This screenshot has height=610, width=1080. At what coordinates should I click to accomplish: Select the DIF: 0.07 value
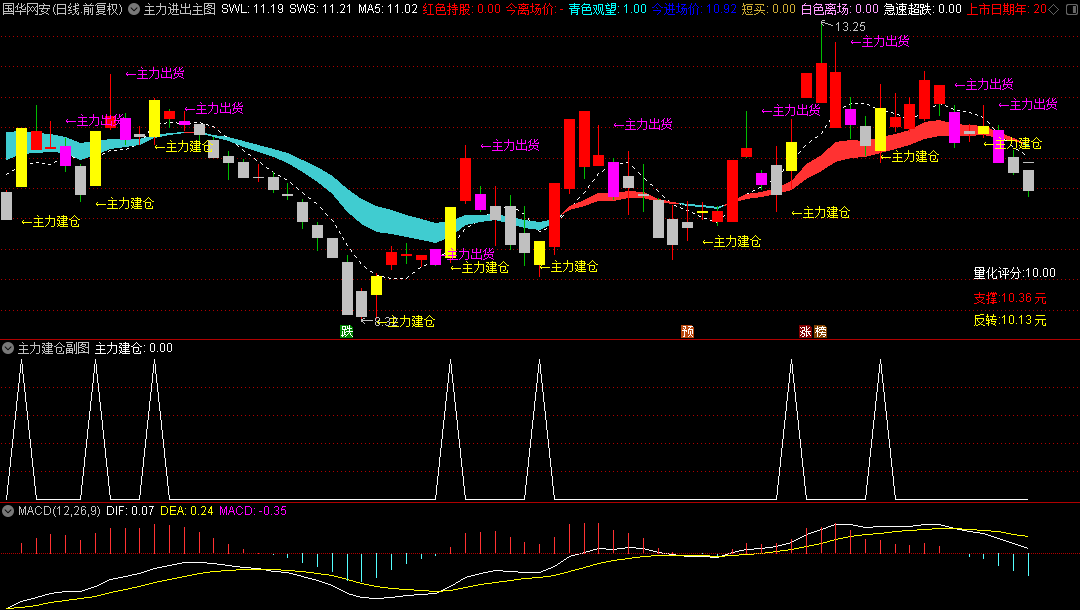click(130, 511)
